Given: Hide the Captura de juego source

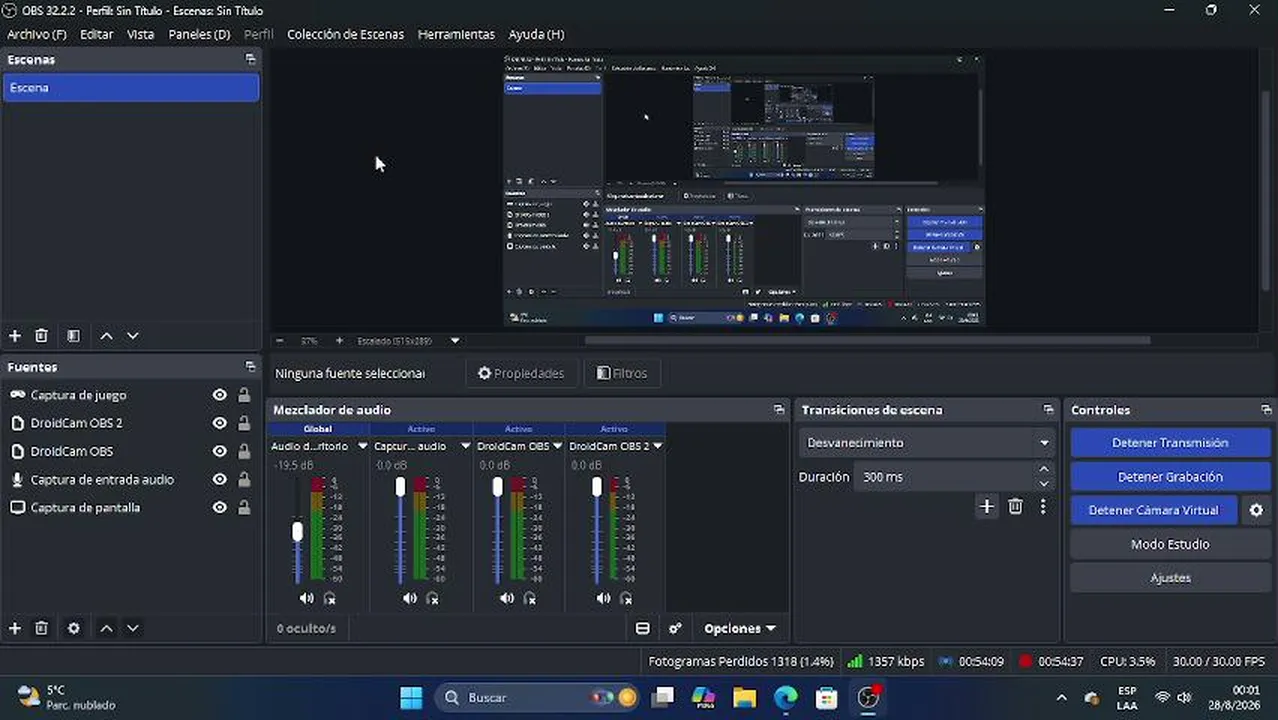Looking at the screenshot, I should [219, 395].
